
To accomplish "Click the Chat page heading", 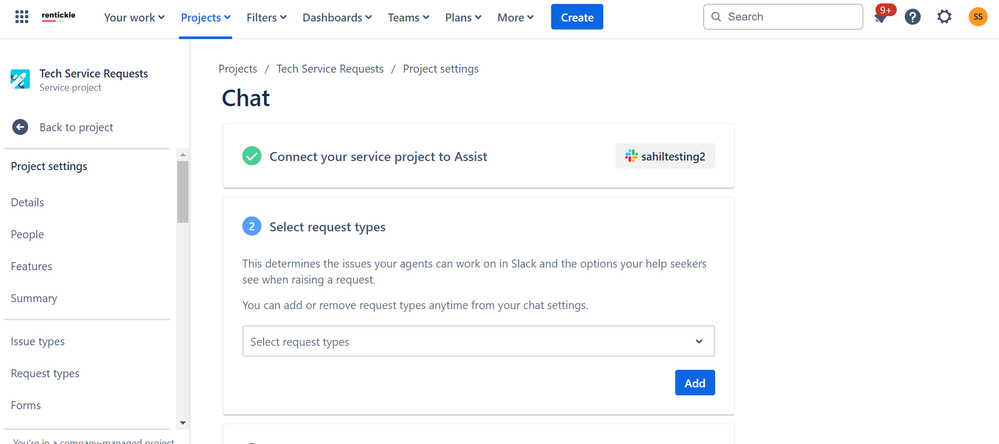I will click(246, 98).
